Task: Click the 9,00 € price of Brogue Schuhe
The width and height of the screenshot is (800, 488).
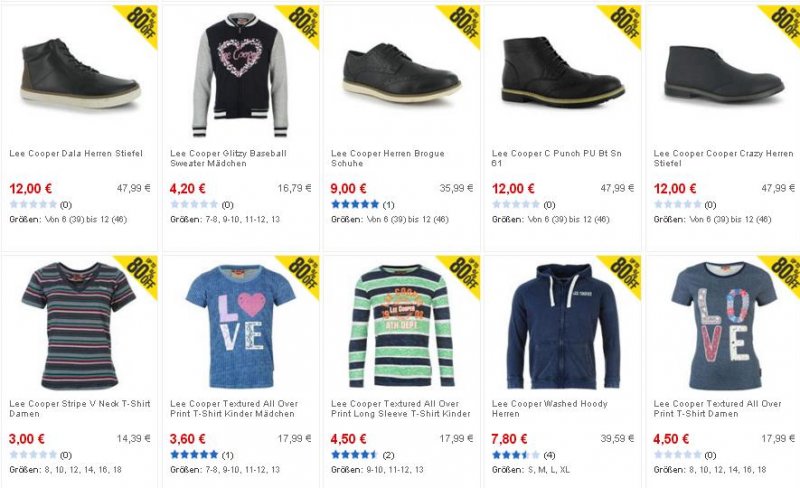Action: (348, 188)
